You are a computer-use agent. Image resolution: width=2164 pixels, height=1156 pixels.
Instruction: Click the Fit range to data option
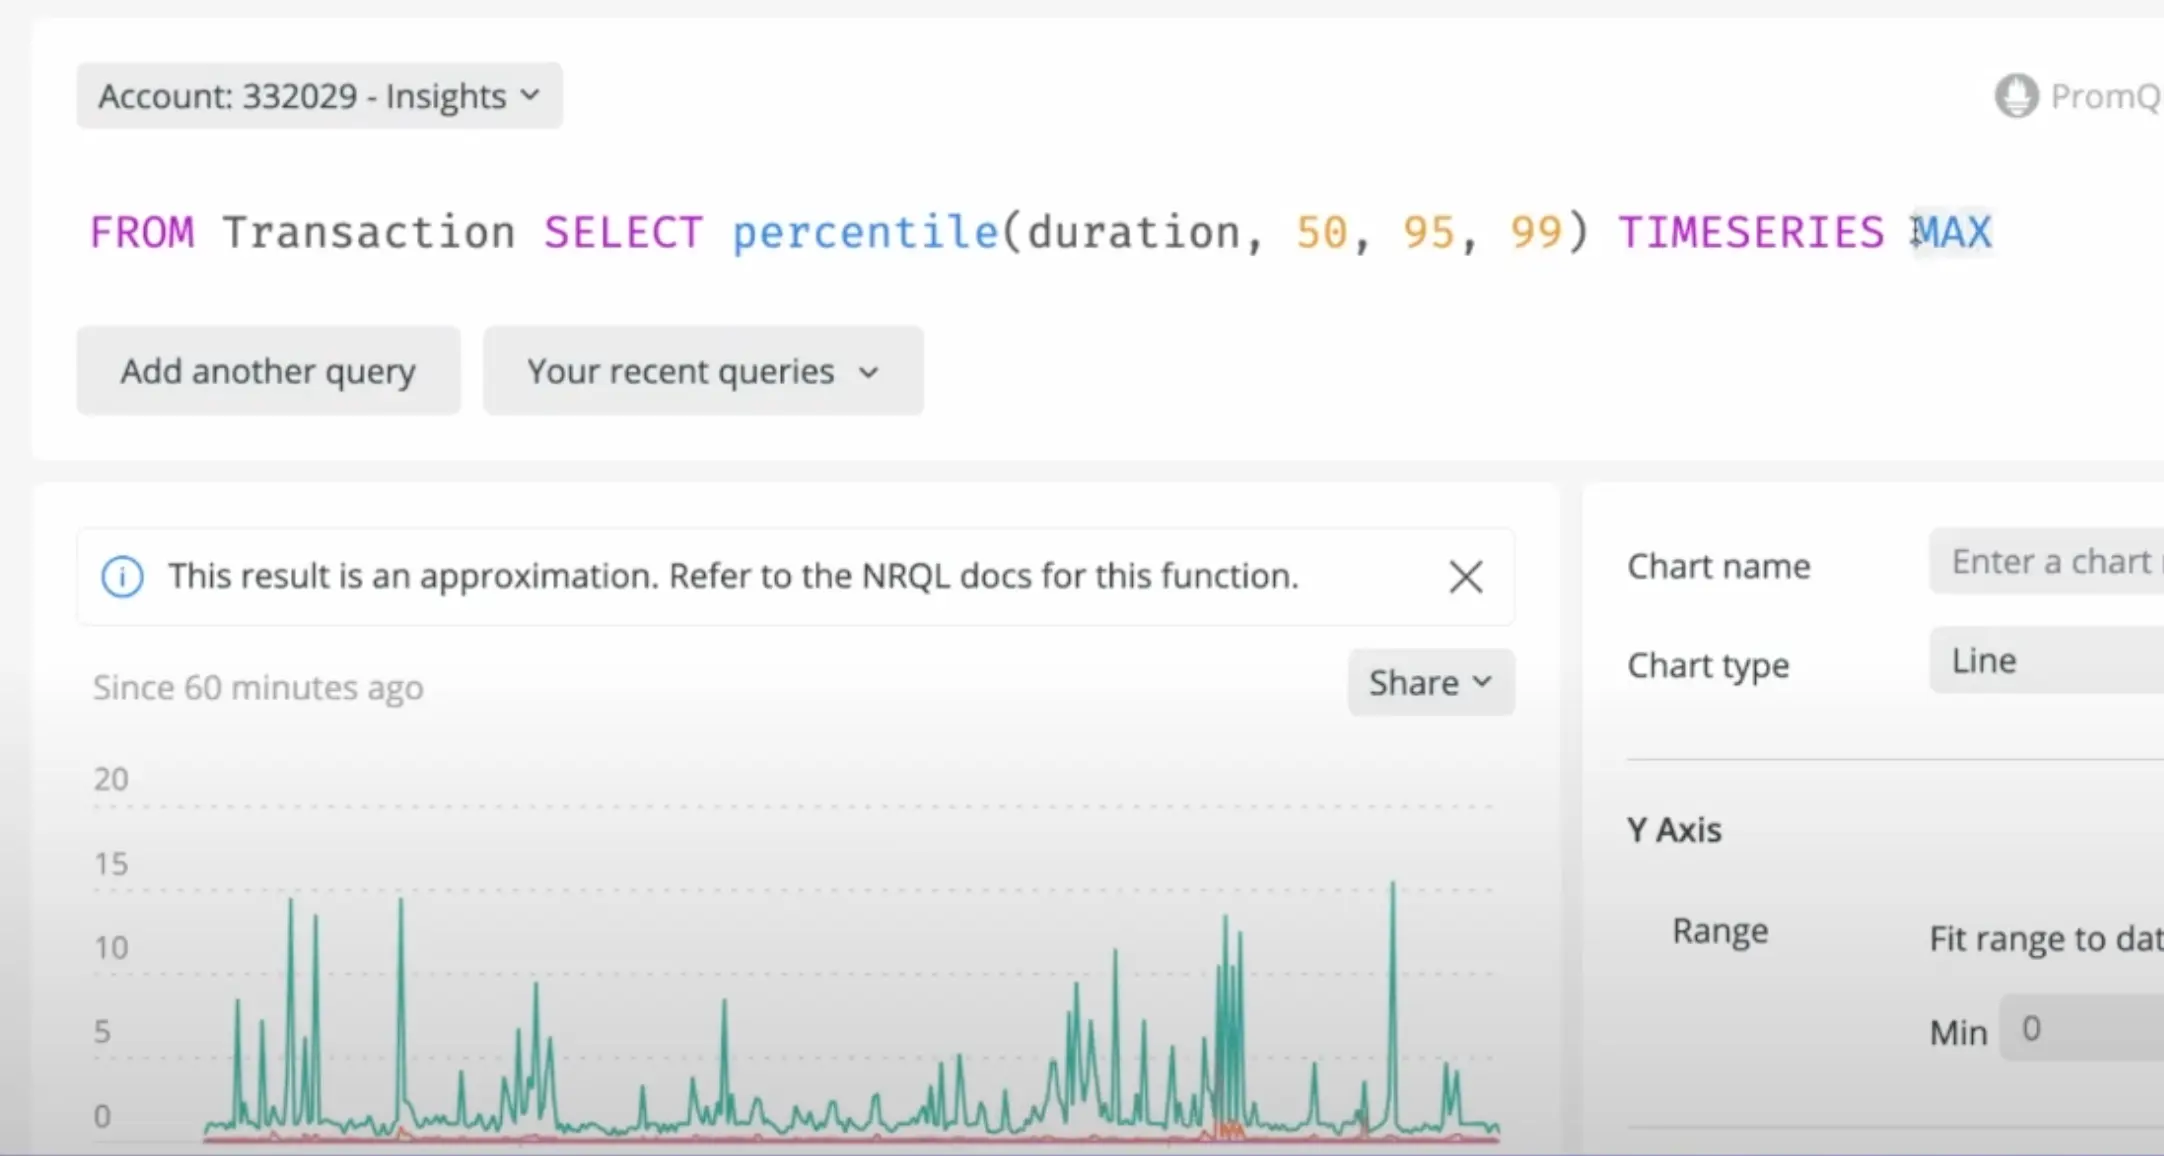click(x=2045, y=939)
